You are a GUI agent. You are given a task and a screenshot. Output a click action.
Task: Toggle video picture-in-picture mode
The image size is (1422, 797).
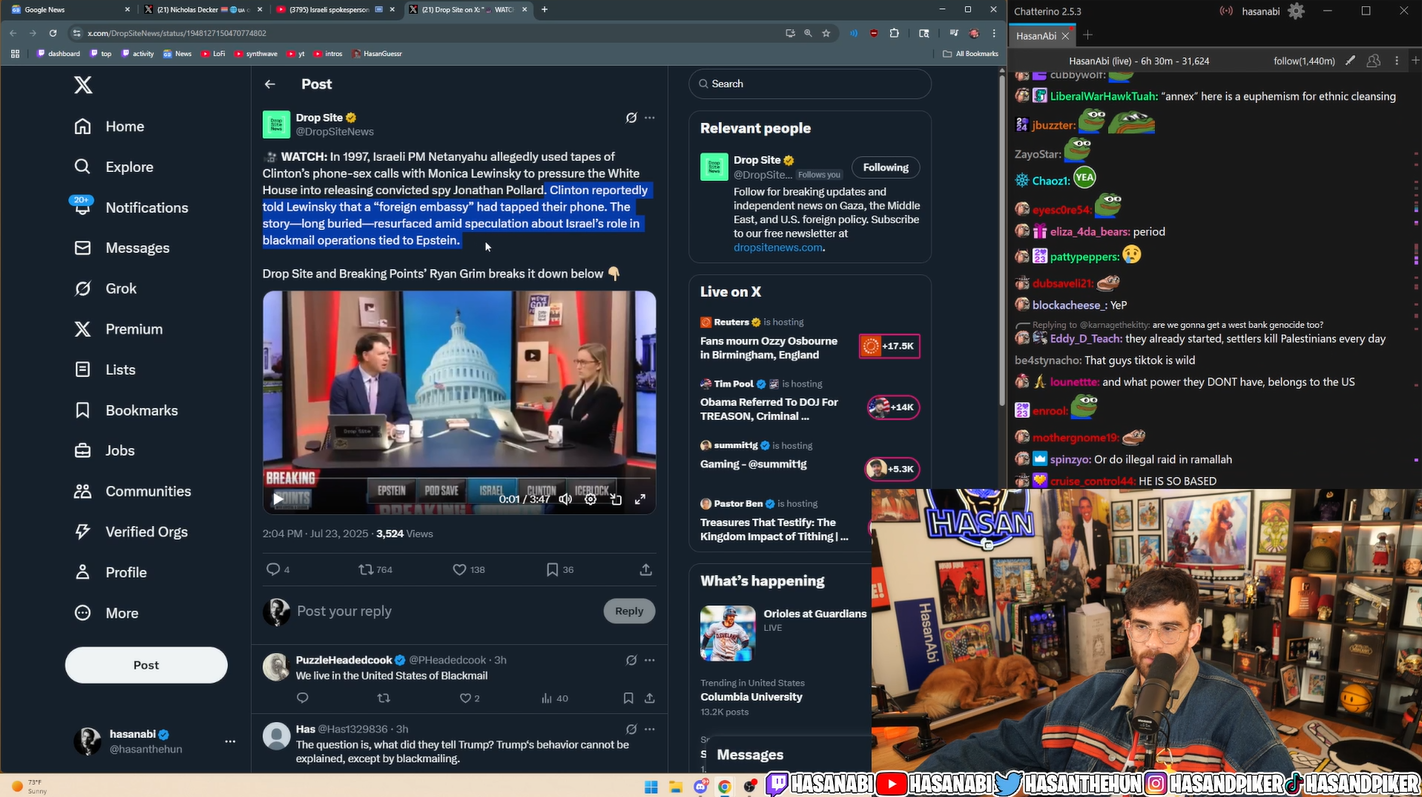click(616, 499)
